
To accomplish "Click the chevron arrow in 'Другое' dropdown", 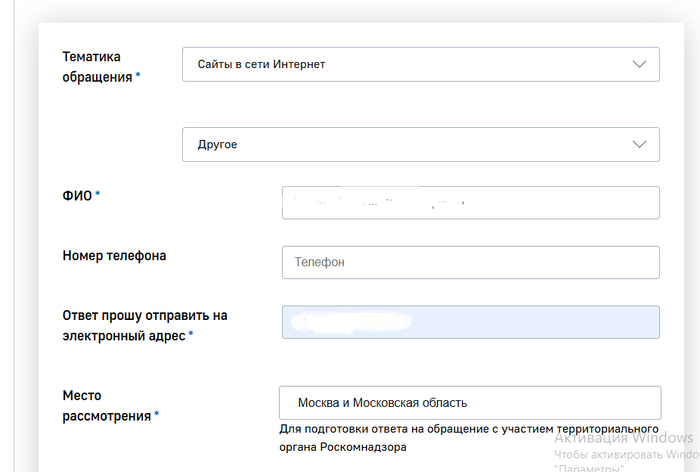I will coord(640,144).
